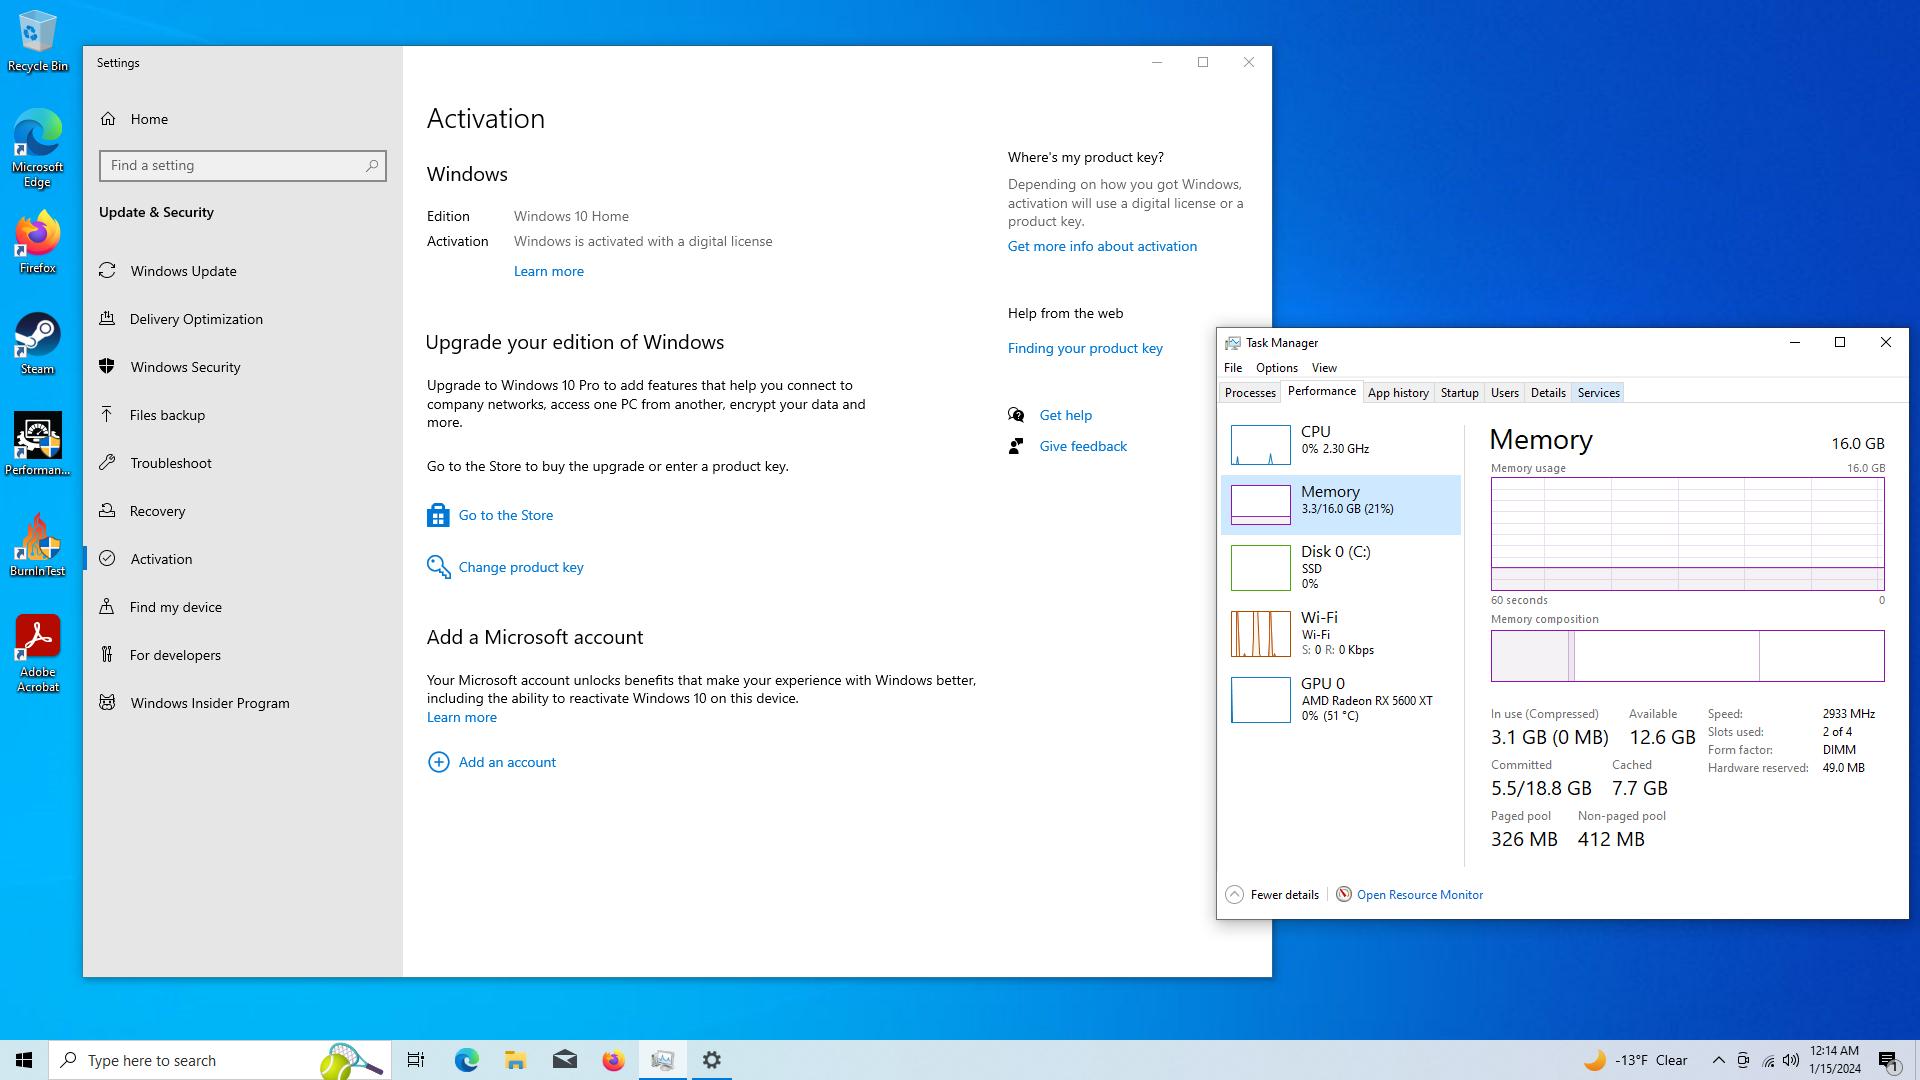Click Learn more under Microsoft account
The height and width of the screenshot is (1080, 1920).
(x=462, y=717)
